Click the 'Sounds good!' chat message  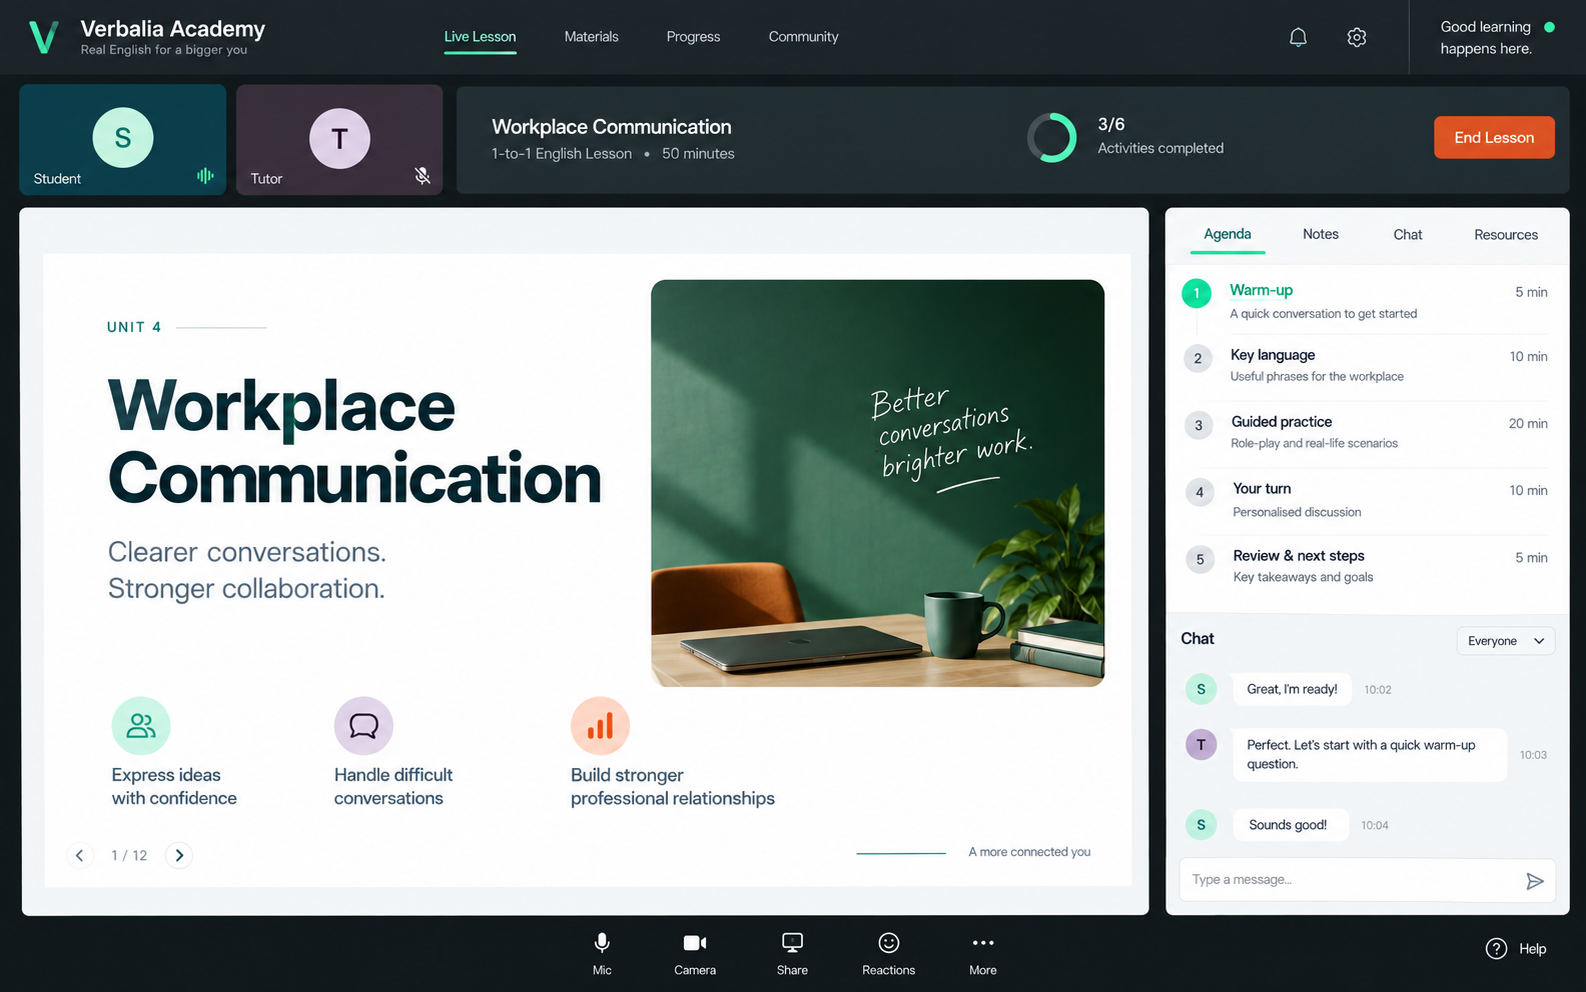point(1289,825)
